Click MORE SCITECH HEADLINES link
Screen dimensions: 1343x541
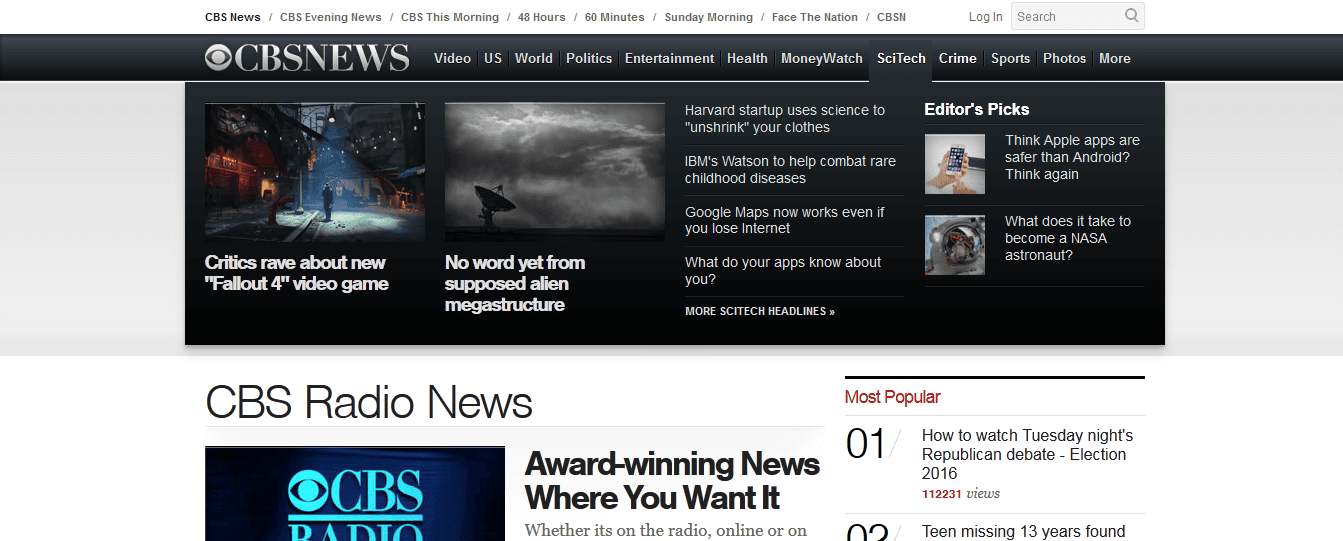[x=760, y=311]
